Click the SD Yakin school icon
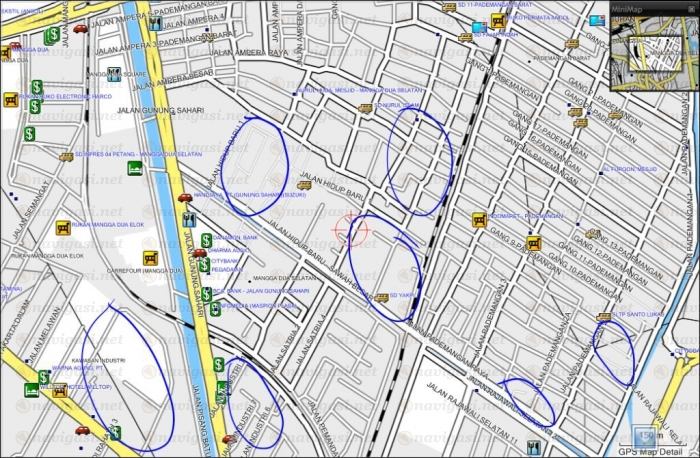 [x=381, y=297]
